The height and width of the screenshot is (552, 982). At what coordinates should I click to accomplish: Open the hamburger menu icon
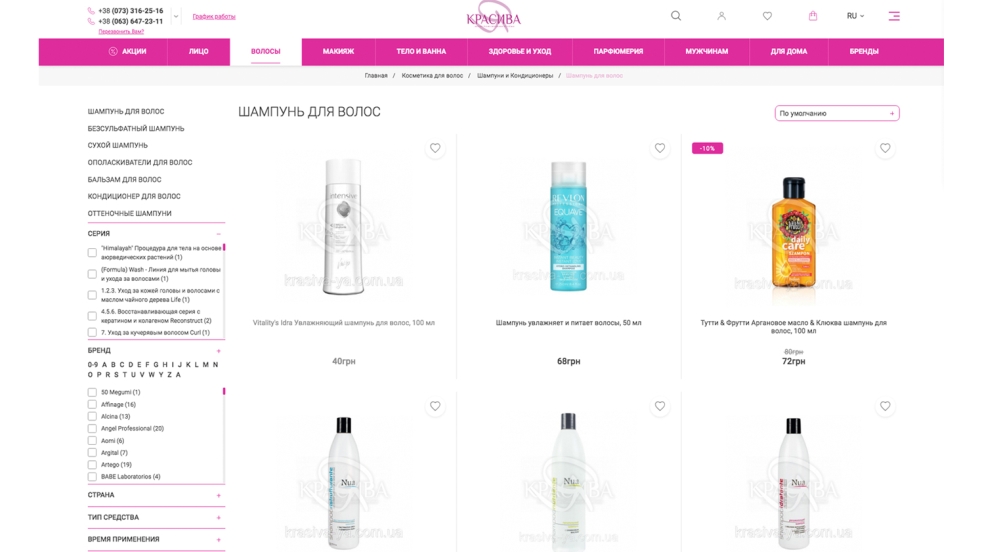[894, 16]
